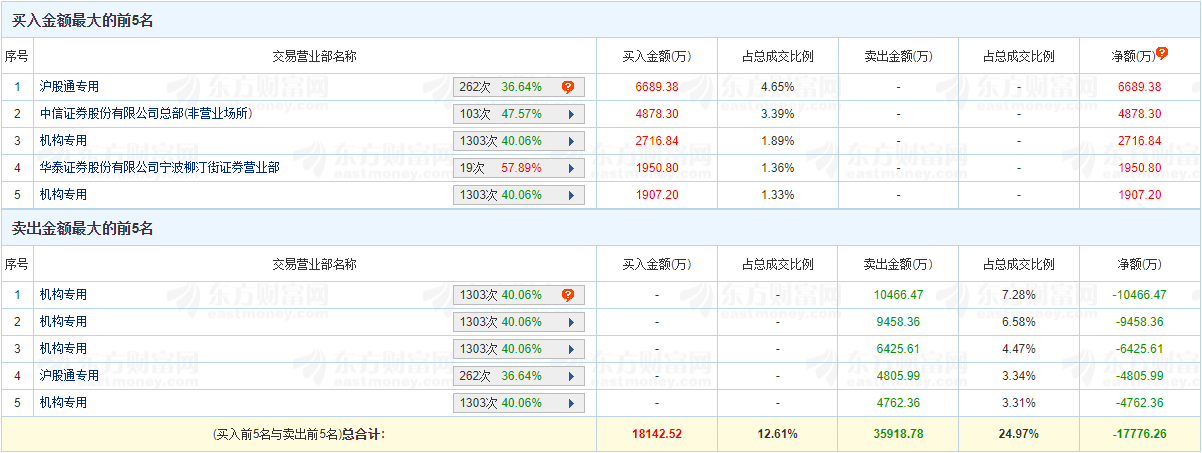Click the total buy amount 18142.52

pyautogui.click(x=656, y=435)
